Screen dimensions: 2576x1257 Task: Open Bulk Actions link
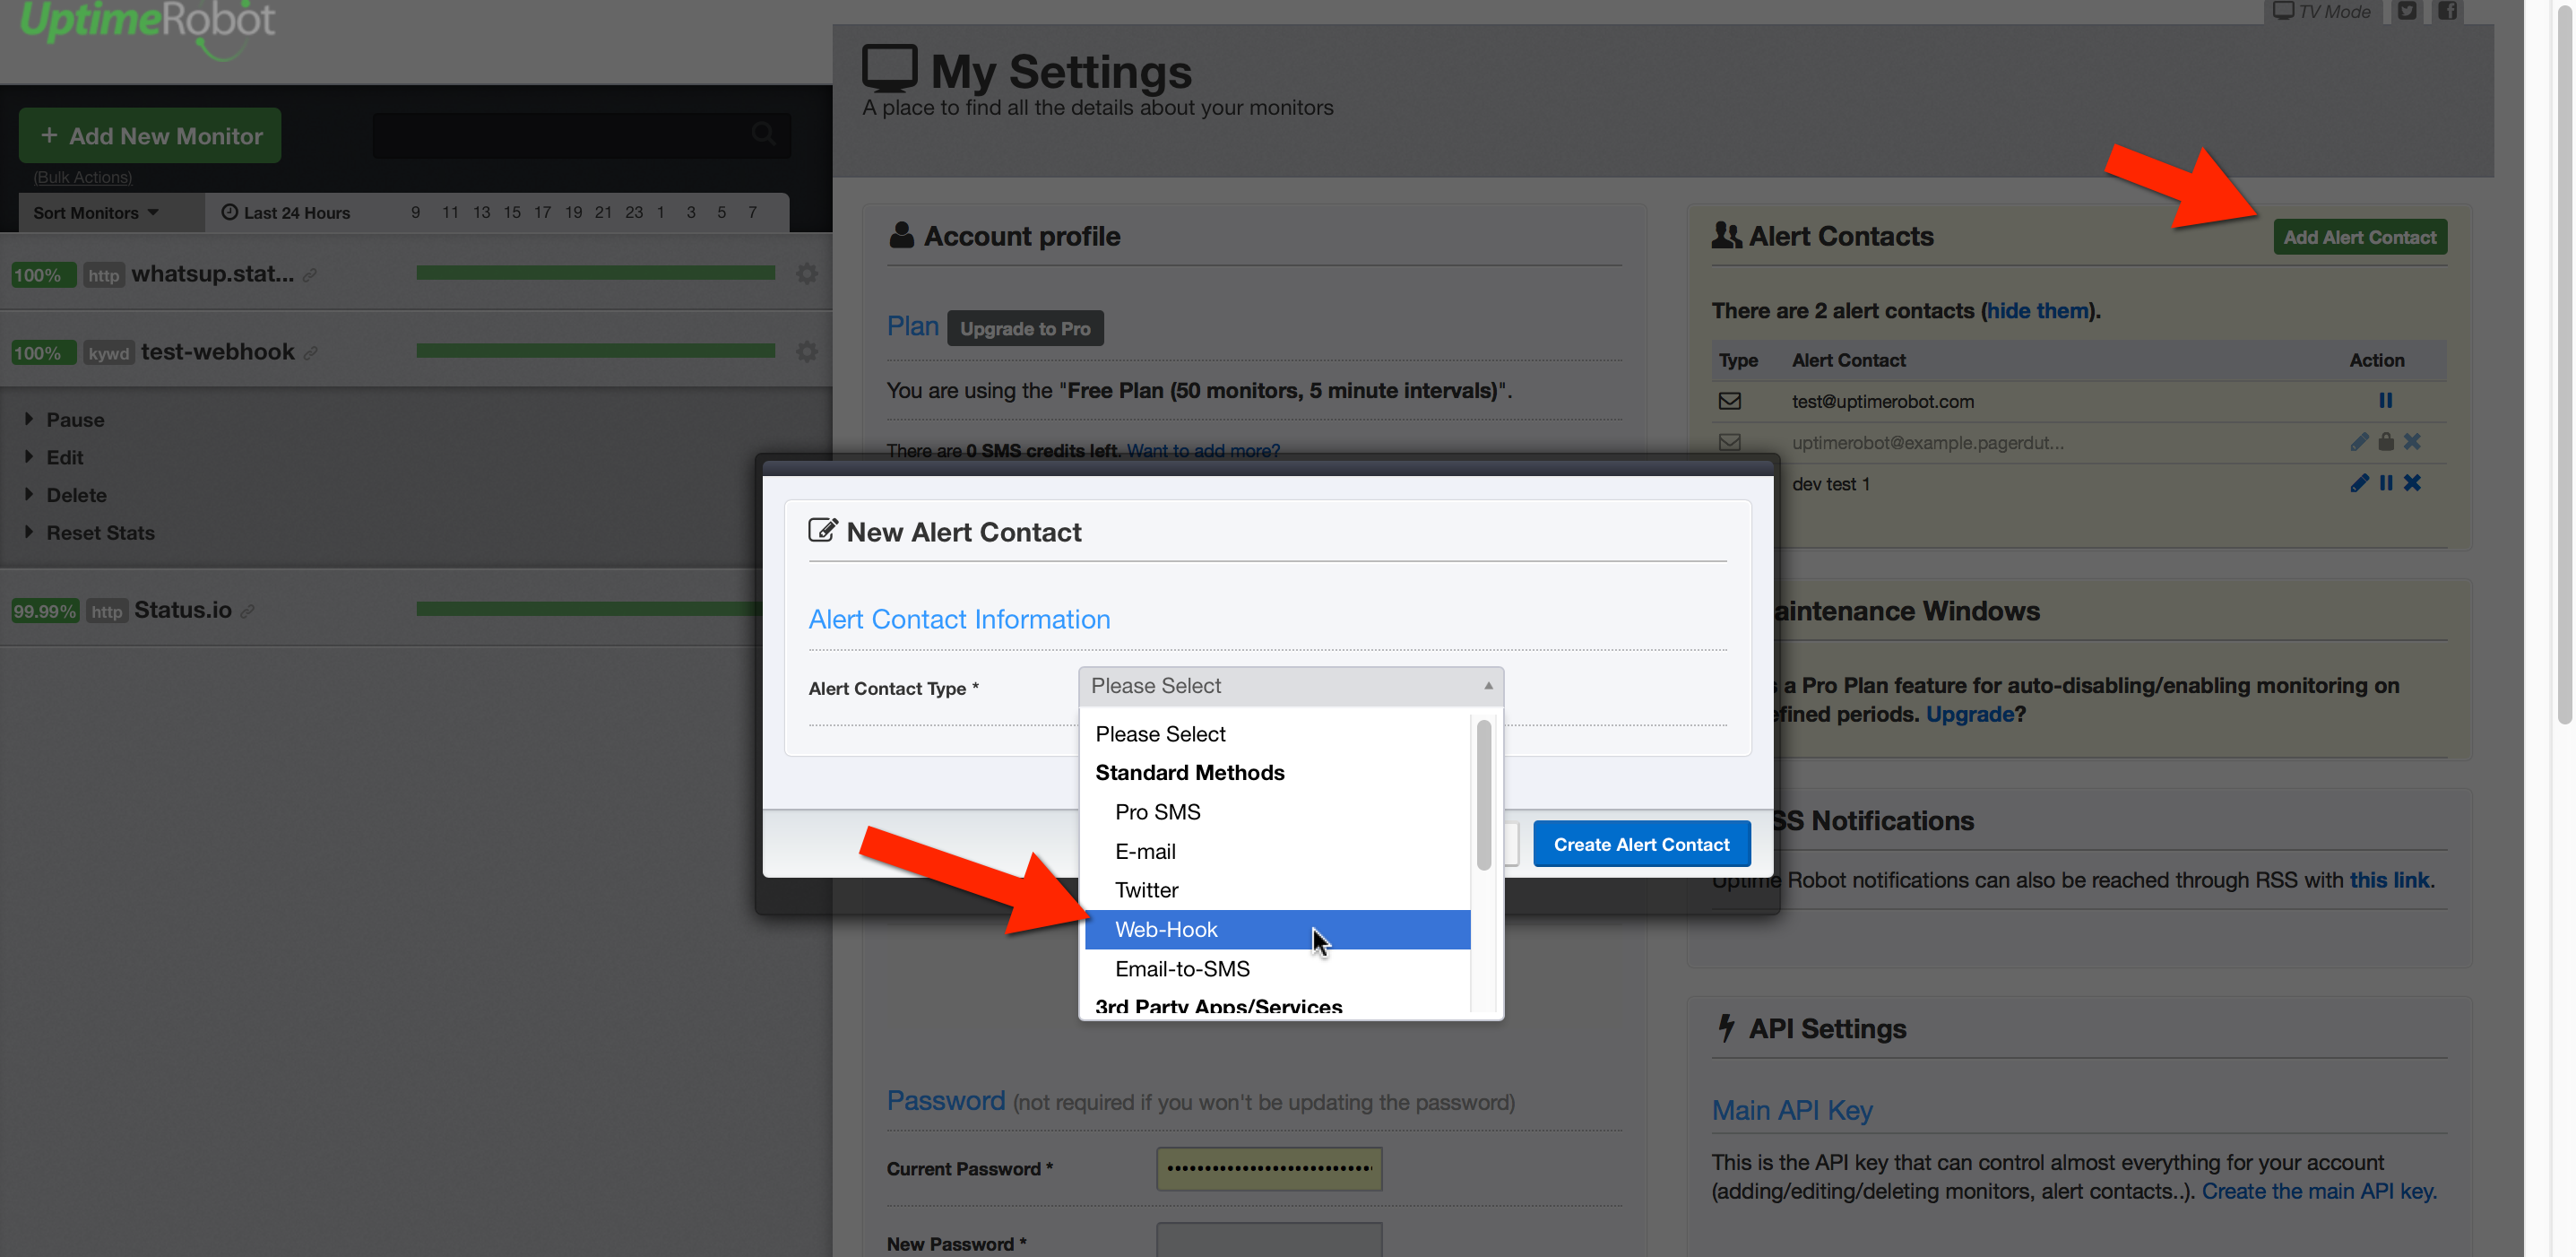(83, 177)
